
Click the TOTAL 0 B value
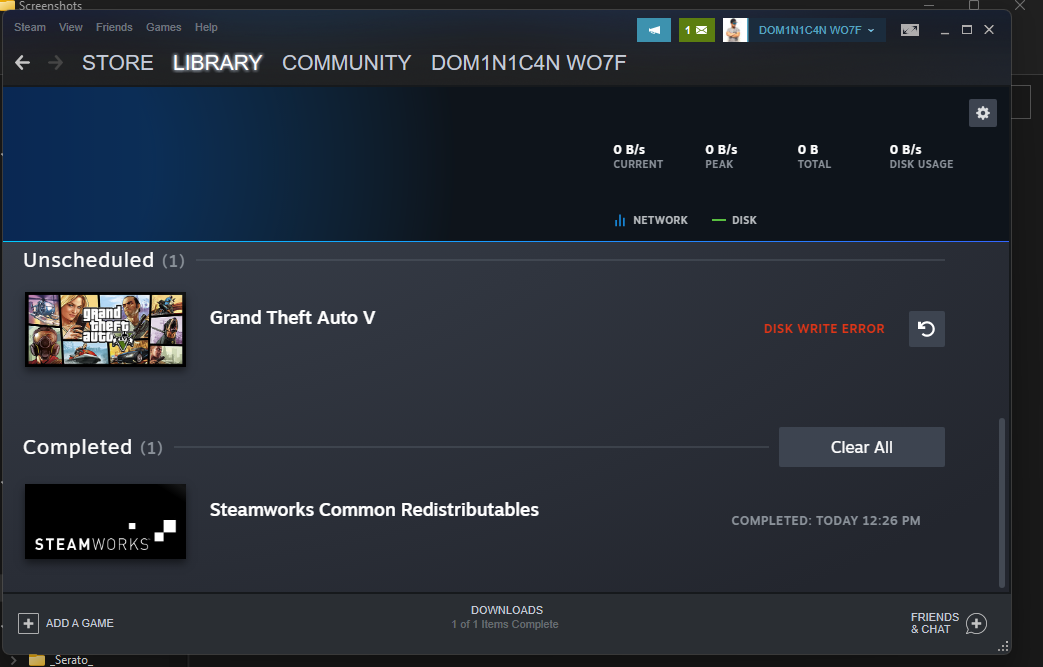pos(808,150)
